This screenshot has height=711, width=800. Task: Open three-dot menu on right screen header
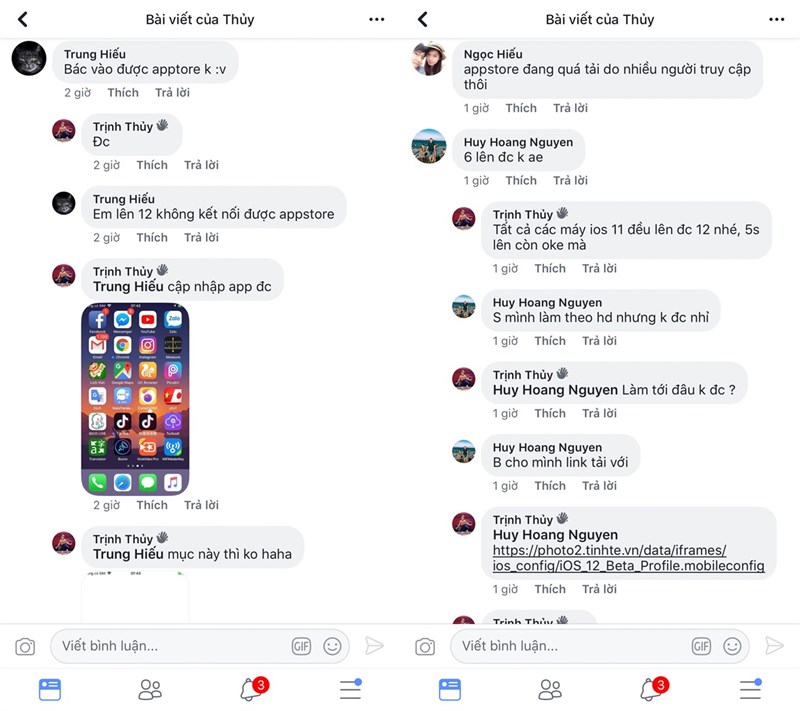(x=776, y=19)
